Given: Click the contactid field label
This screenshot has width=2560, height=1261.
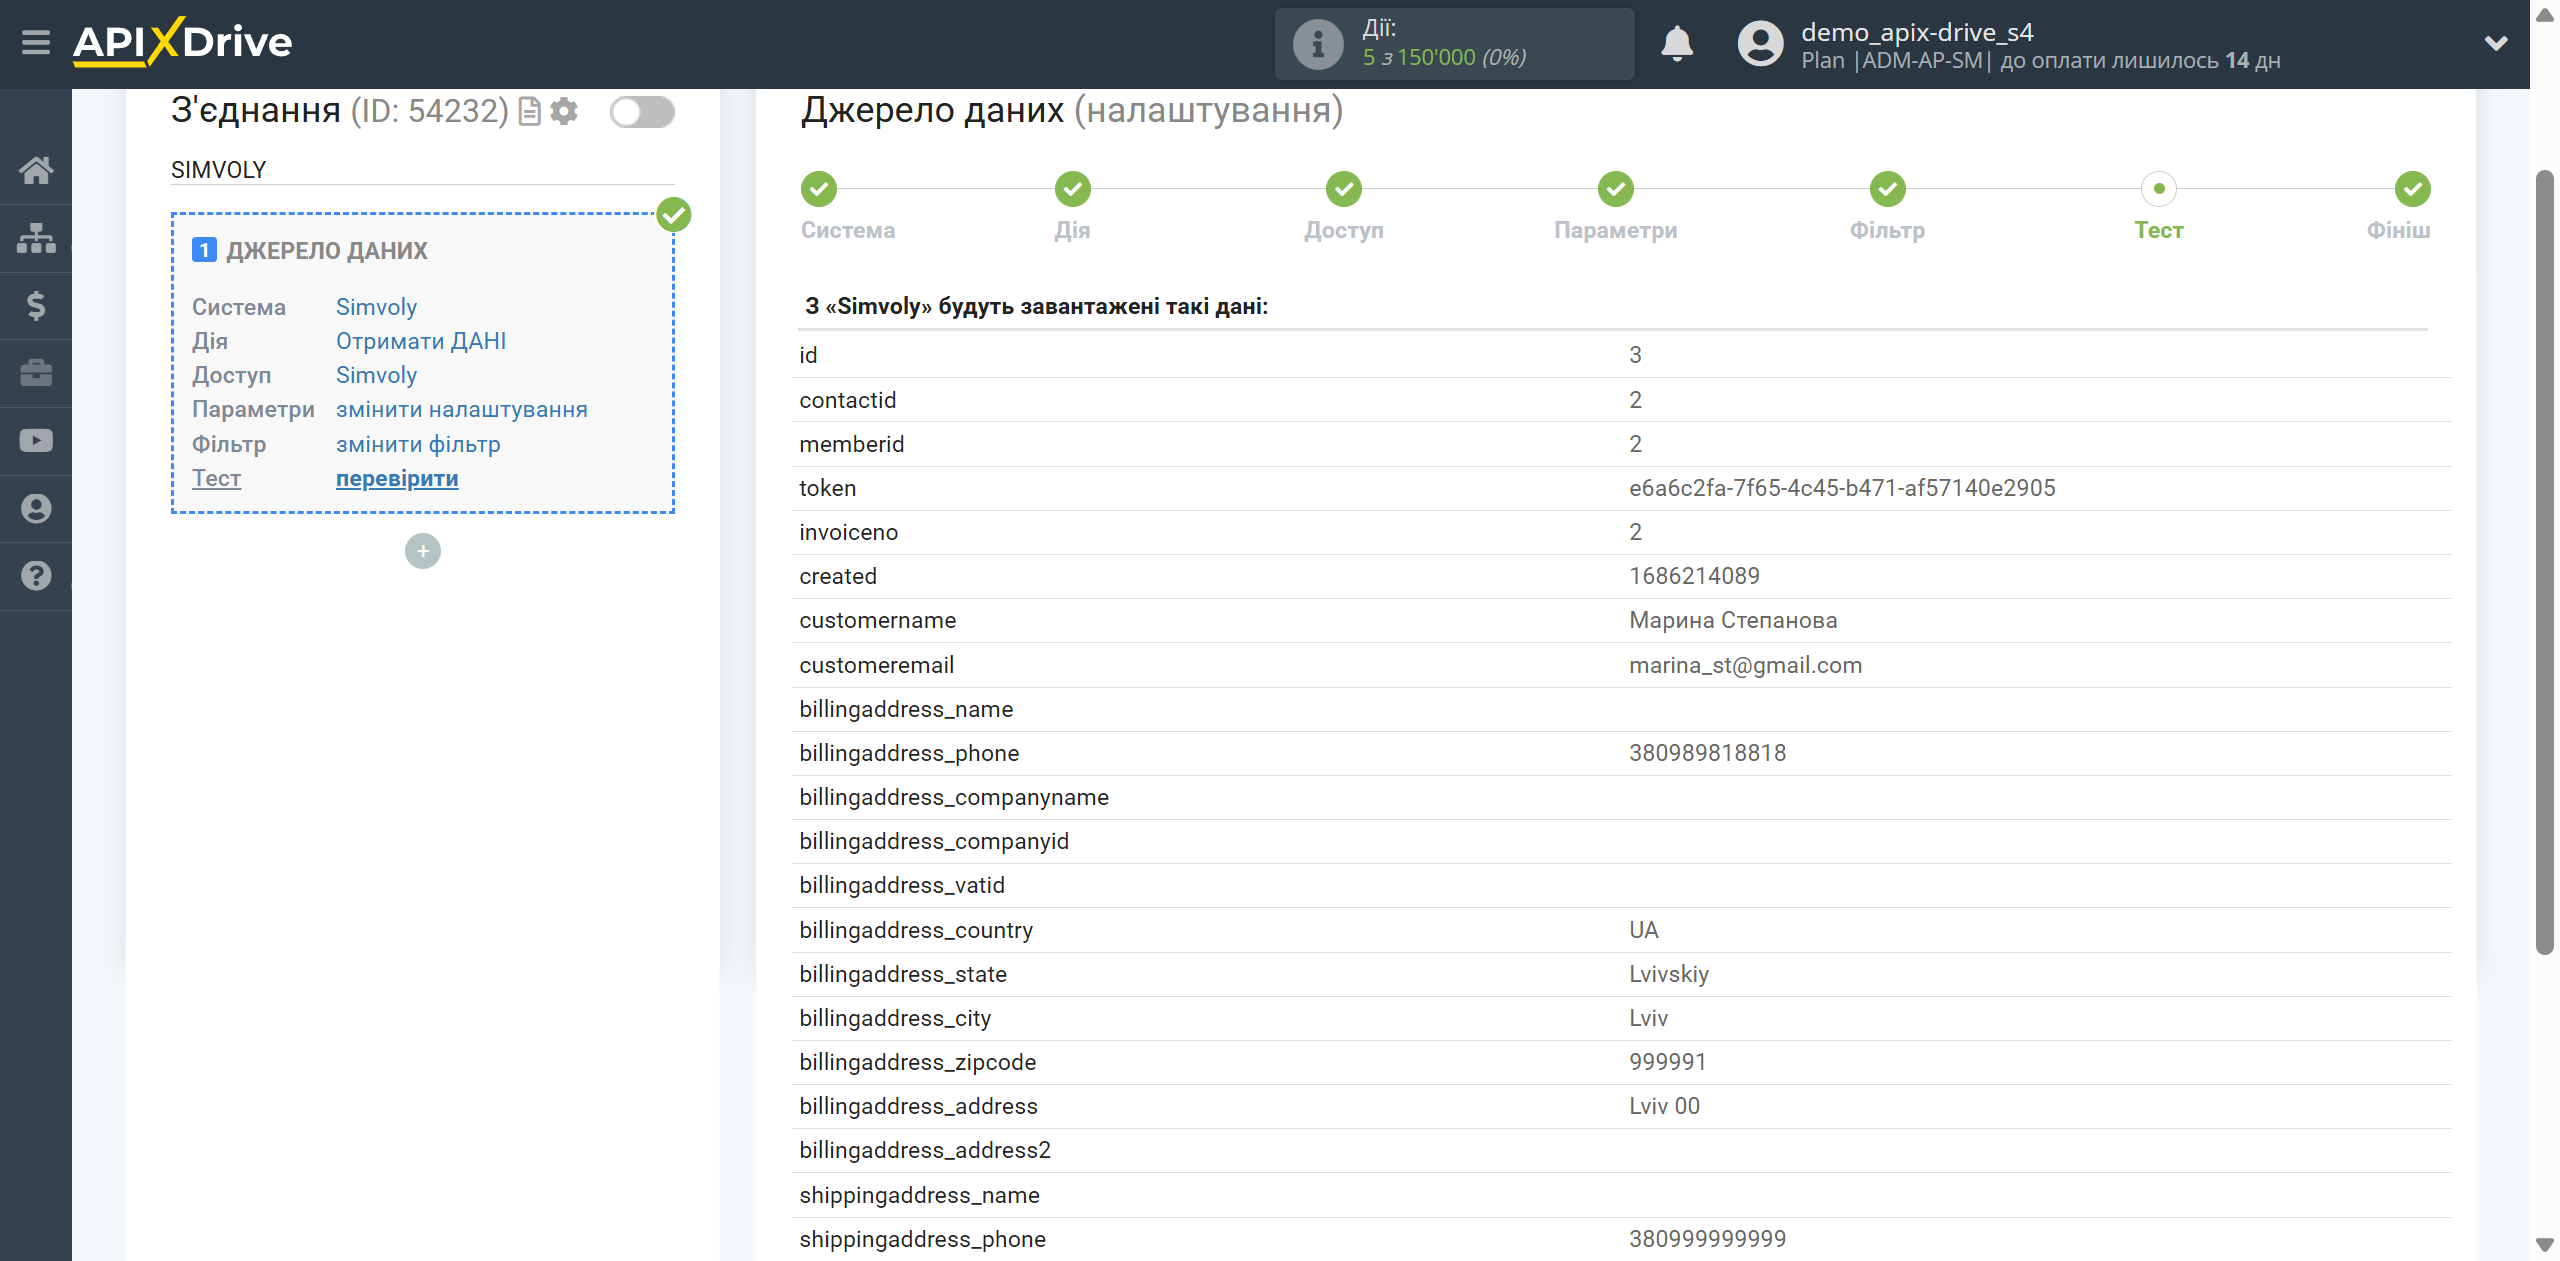Looking at the screenshot, I should (x=847, y=400).
